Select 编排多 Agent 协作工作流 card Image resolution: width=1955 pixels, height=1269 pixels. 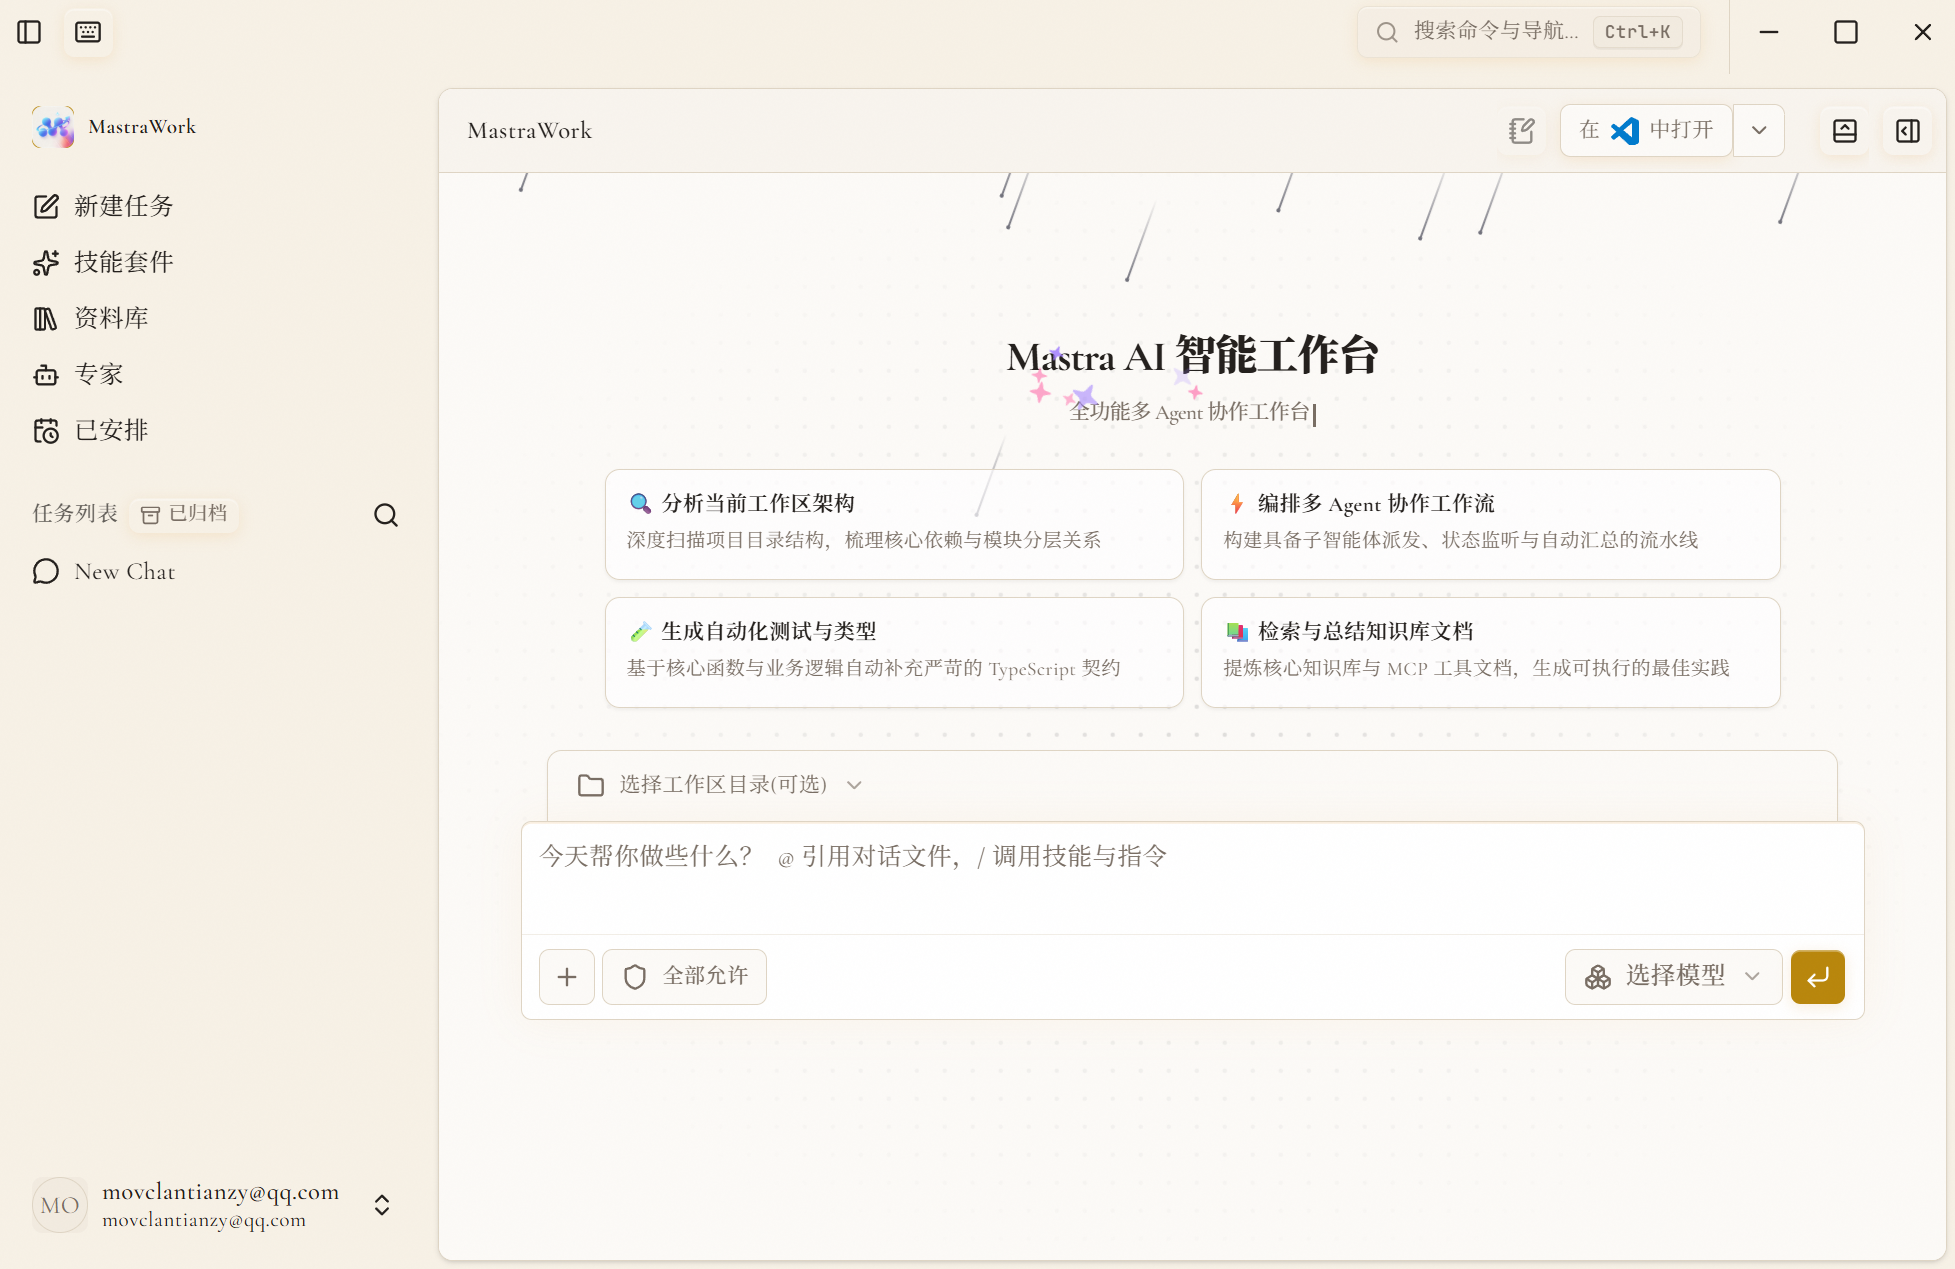[1490, 524]
